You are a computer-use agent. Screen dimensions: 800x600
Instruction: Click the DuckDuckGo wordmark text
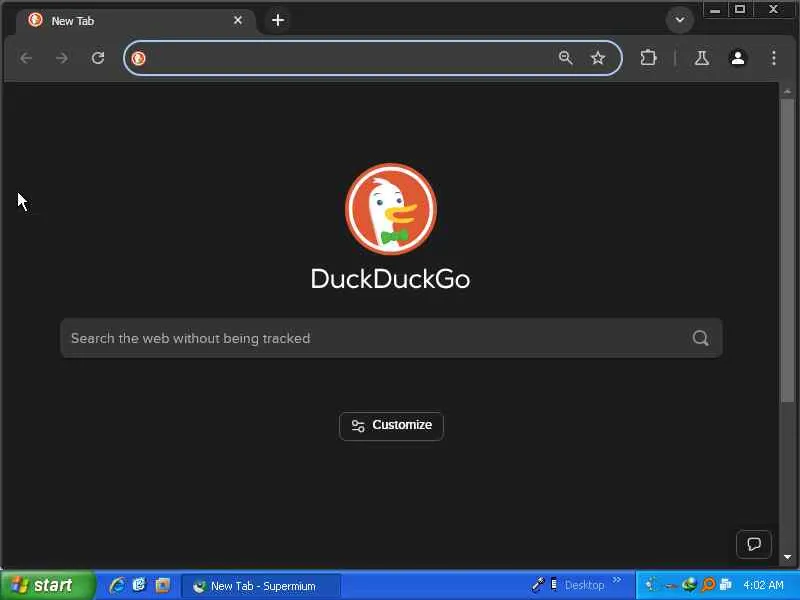click(390, 279)
